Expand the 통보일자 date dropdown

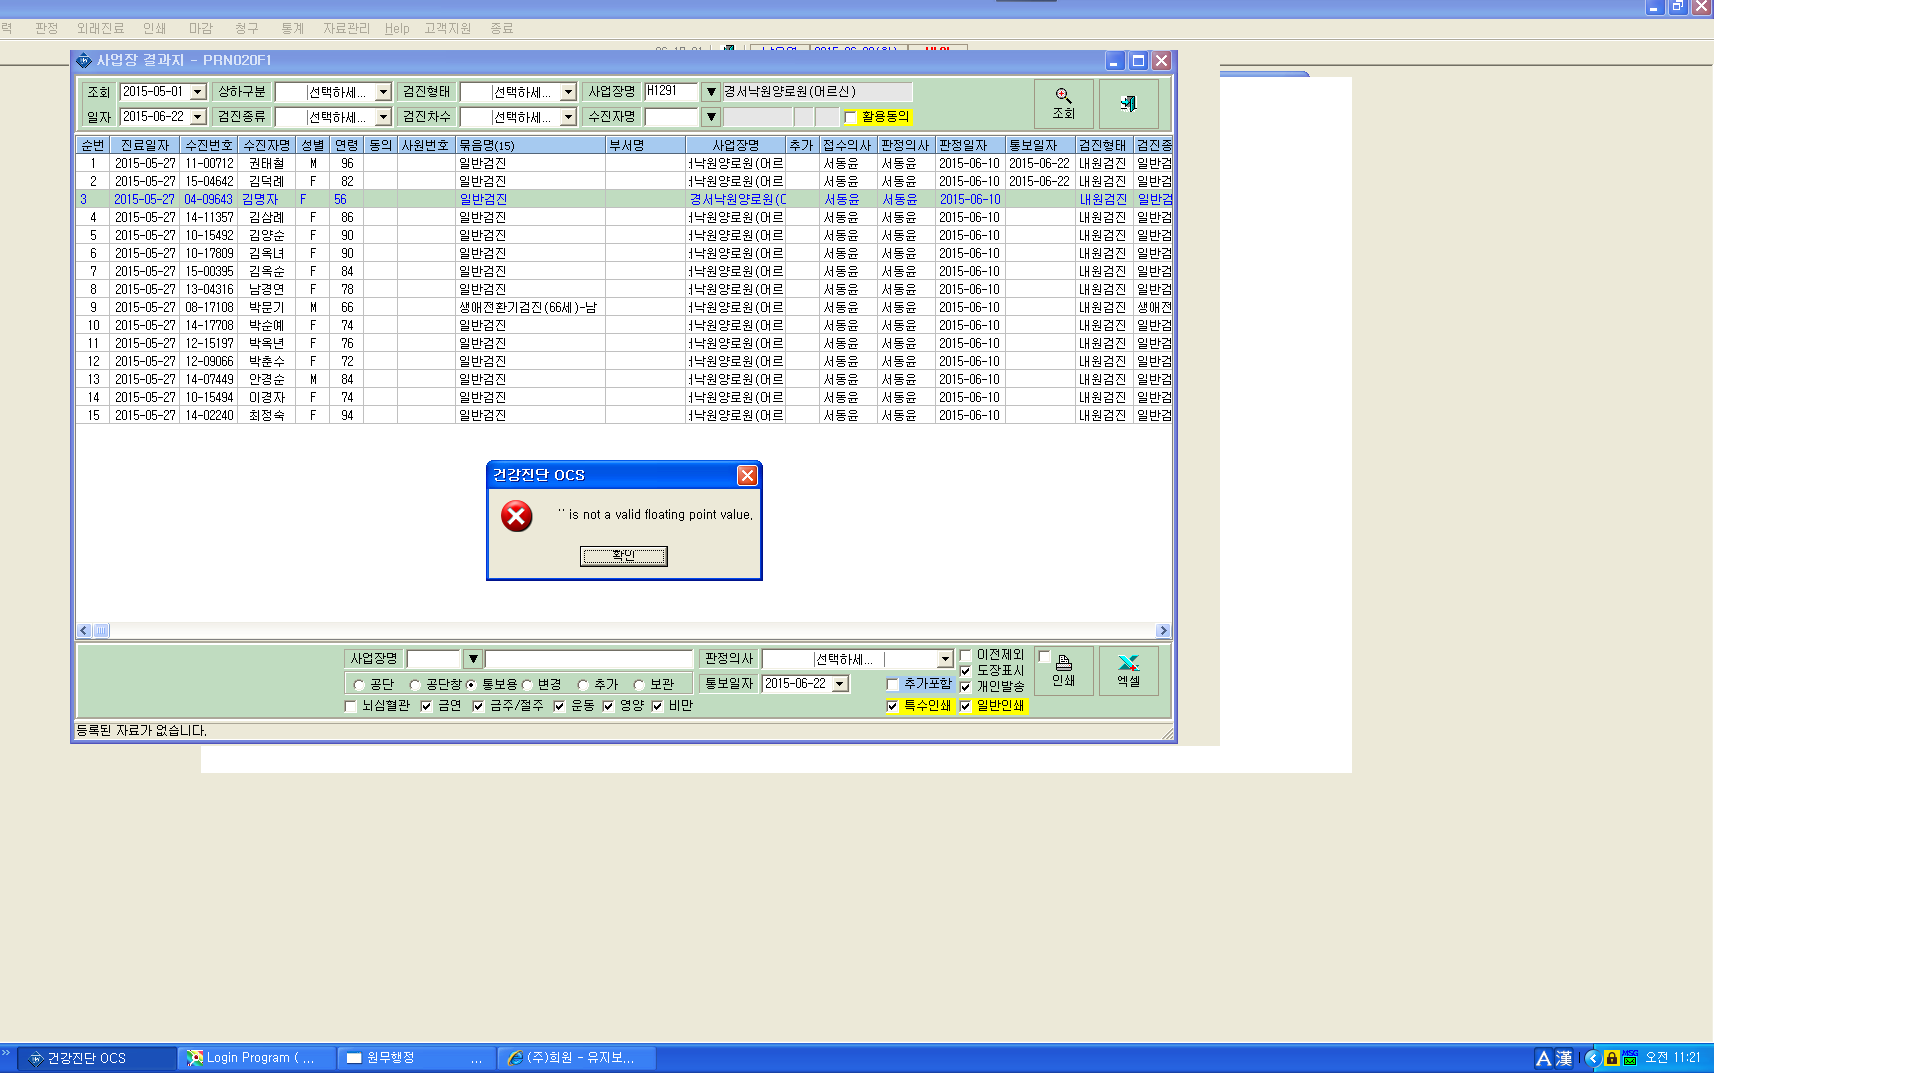click(840, 684)
